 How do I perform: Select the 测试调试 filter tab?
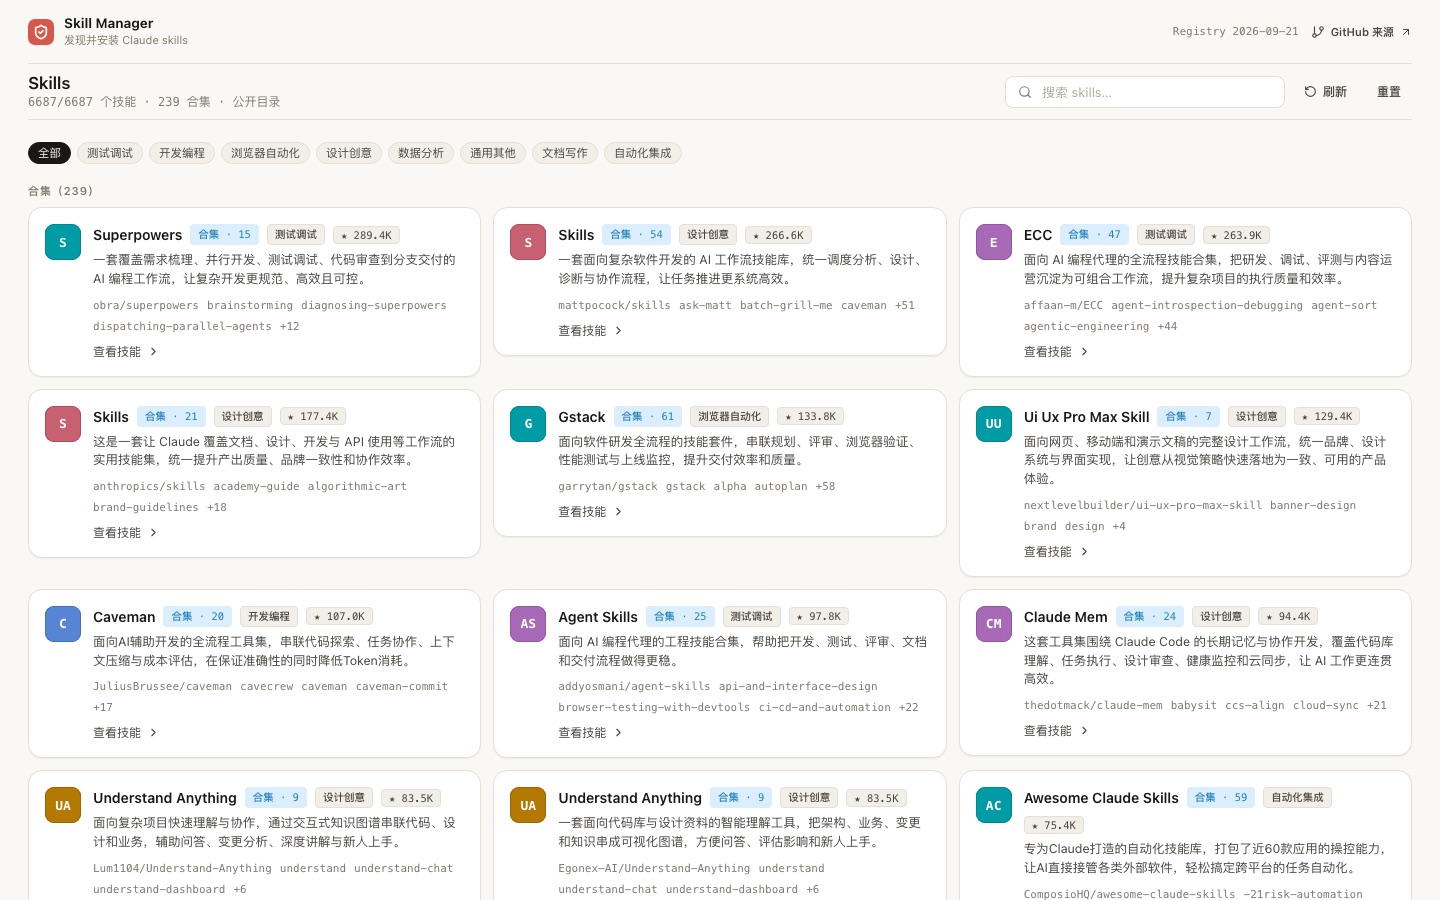(110, 153)
